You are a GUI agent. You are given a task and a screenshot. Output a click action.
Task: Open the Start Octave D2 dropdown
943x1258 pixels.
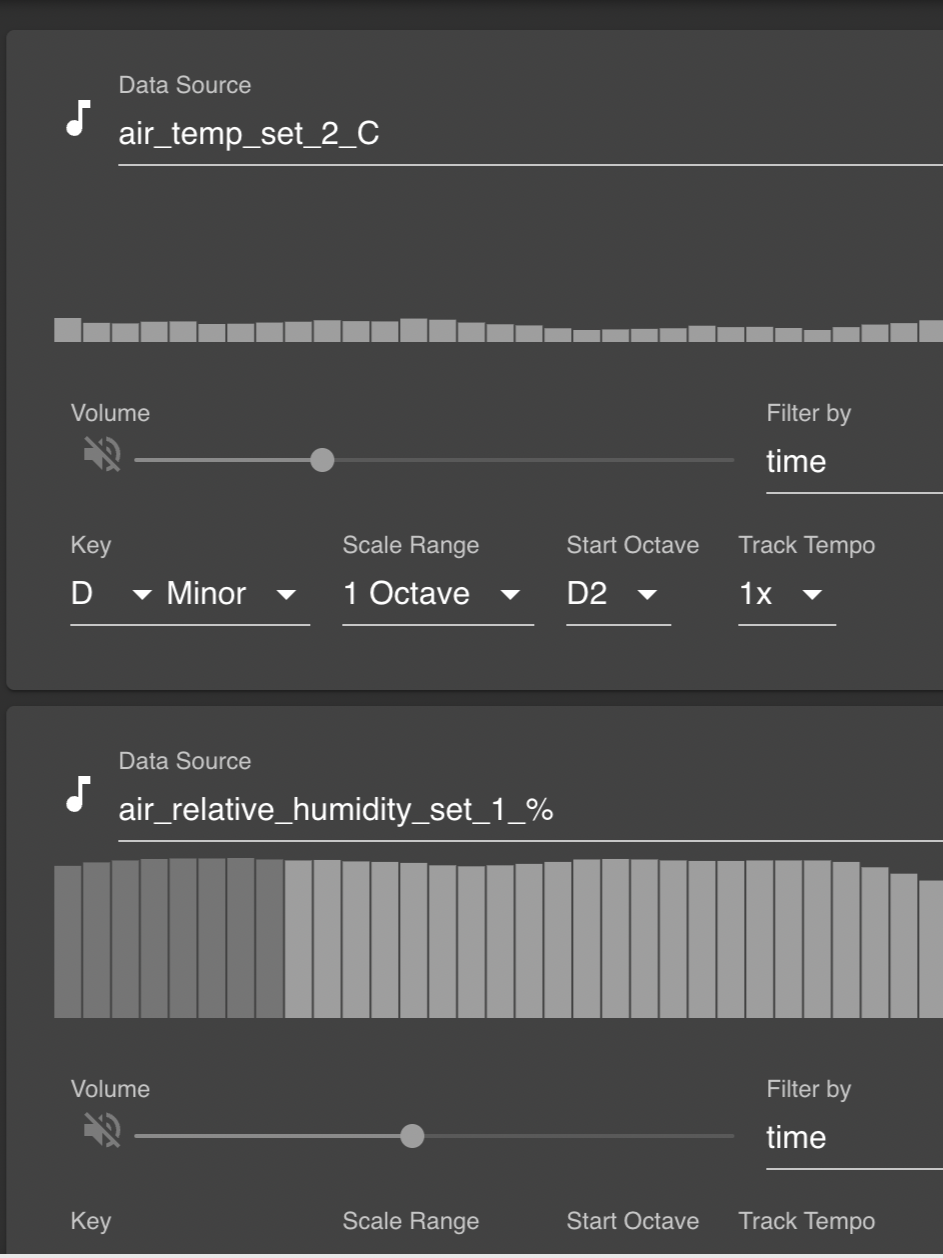point(647,595)
